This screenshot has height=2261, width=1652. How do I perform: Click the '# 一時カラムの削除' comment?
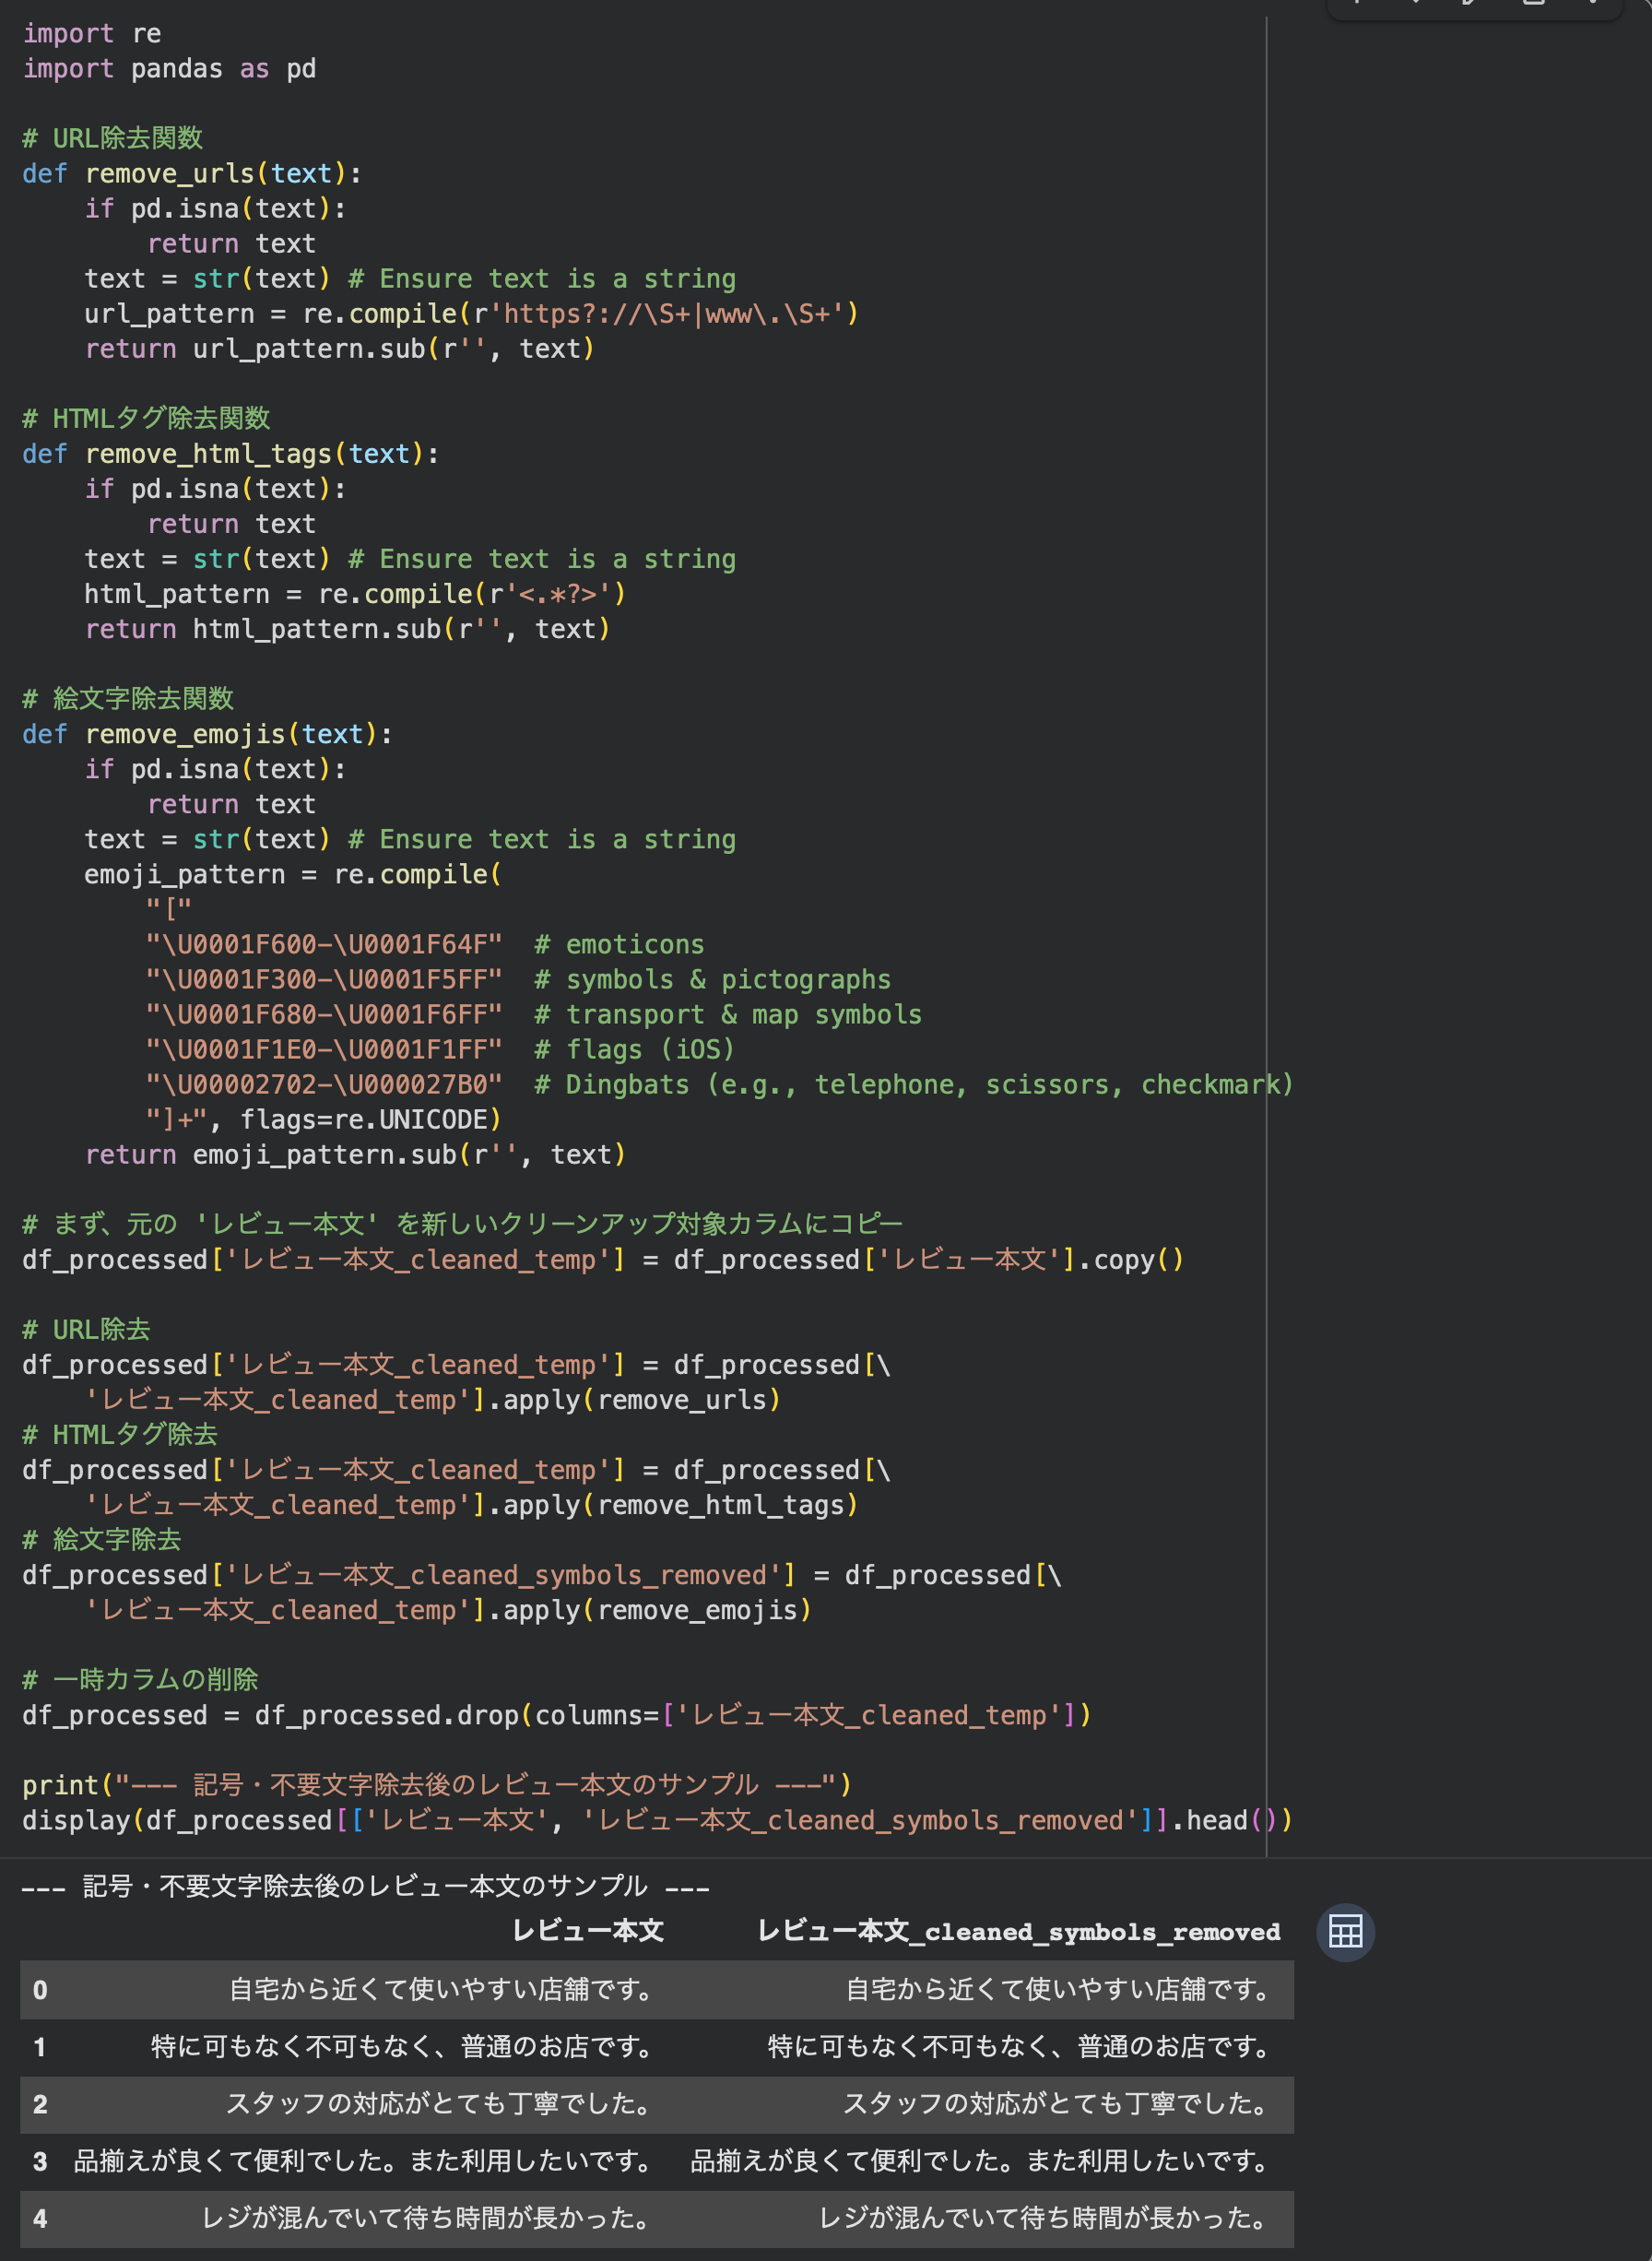click(140, 1679)
